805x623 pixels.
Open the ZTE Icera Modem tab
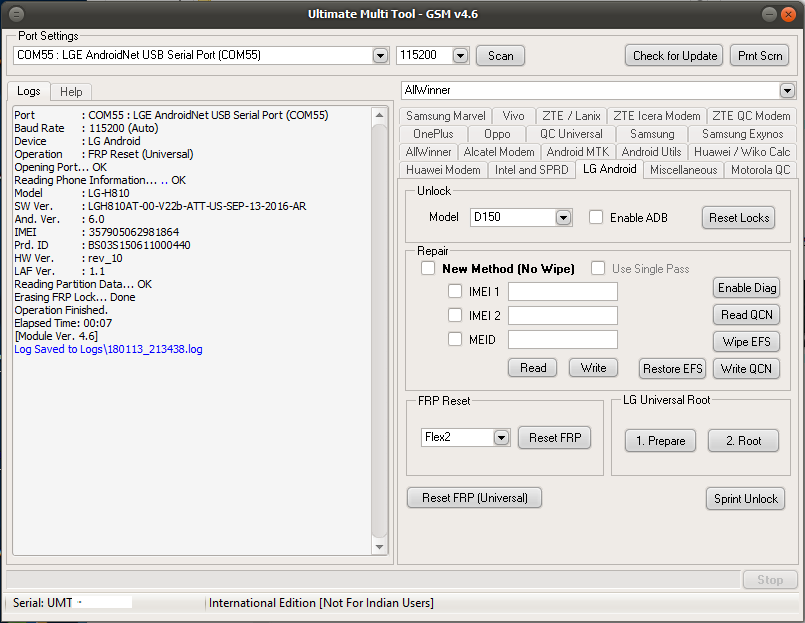tap(657, 116)
